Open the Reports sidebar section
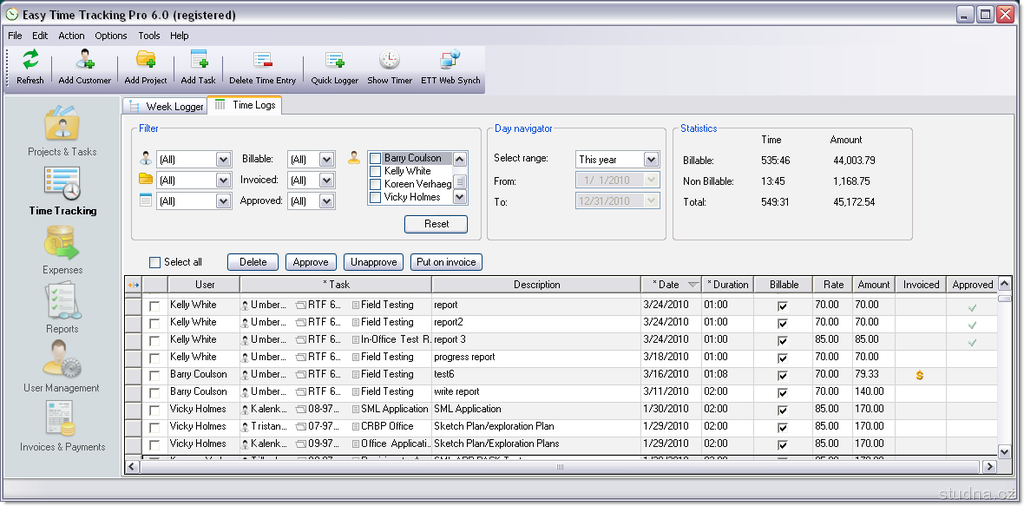Image resolution: width=1024 pixels, height=506 pixels. click(62, 303)
